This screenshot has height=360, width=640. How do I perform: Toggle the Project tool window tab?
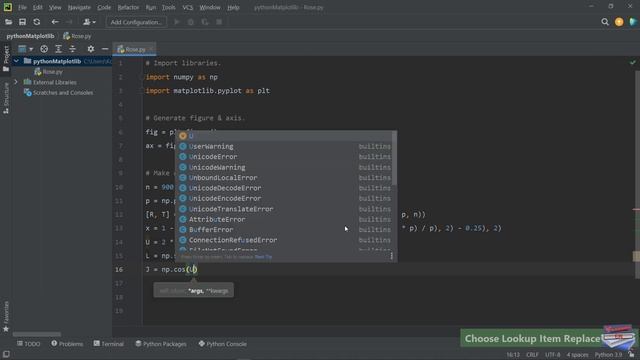(6, 58)
